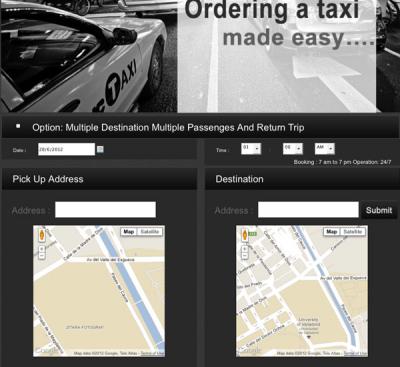Zoom out on the Pick Up map
The height and width of the screenshot is (367, 400).
pyautogui.click(x=42, y=256)
